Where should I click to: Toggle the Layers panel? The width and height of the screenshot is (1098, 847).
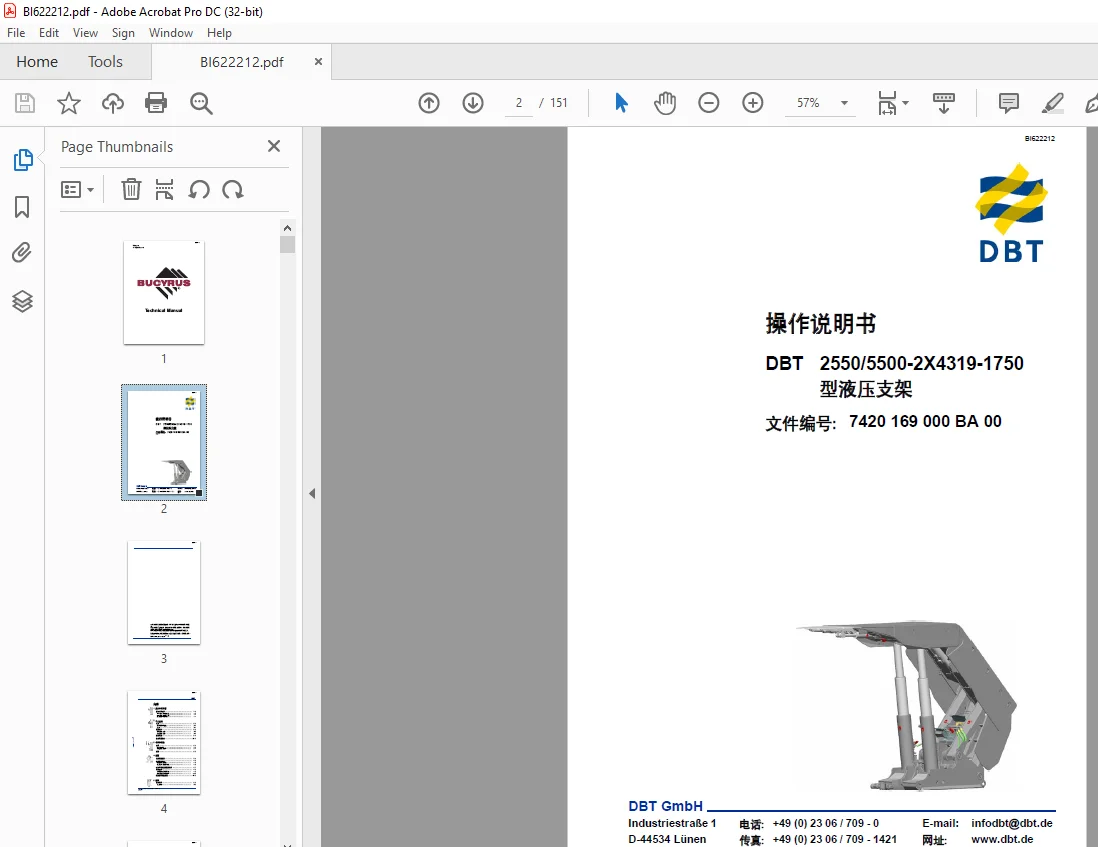click(22, 301)
